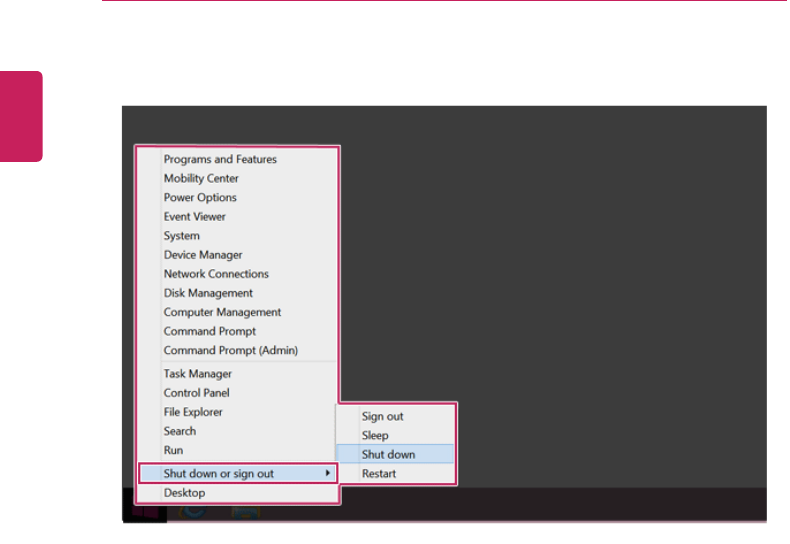Choose Shut down in the submenu

(x=395, y=454)
